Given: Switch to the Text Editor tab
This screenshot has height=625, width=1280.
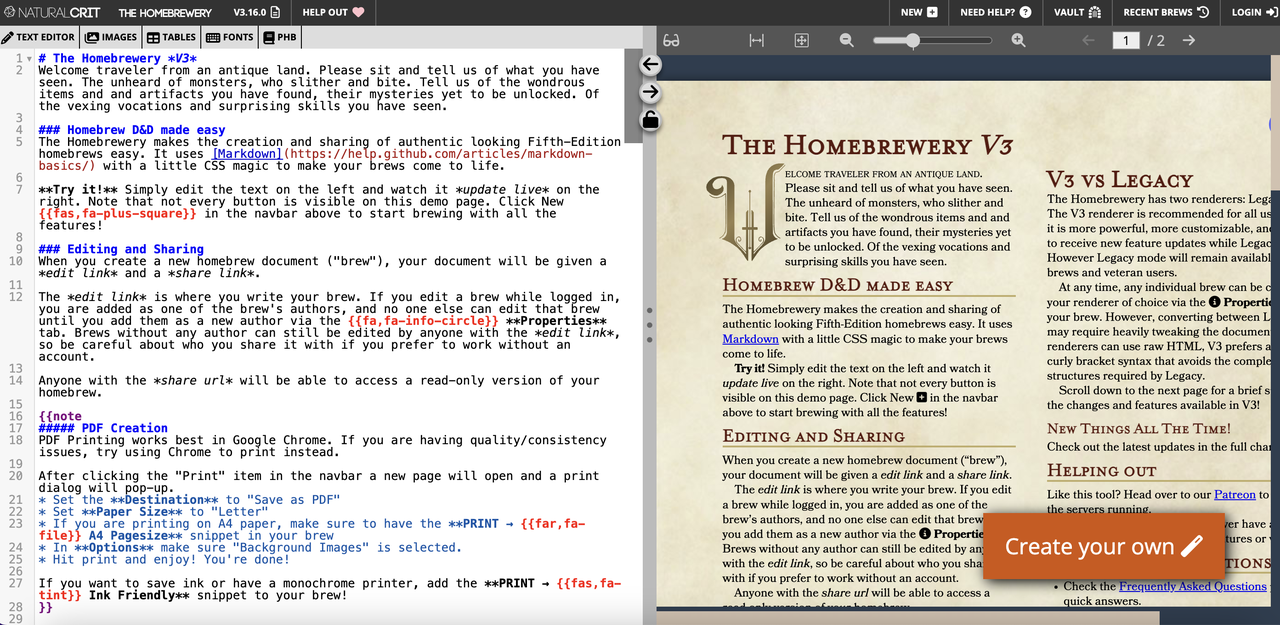Looking at the screenshot, I should [x=39, y=37].
